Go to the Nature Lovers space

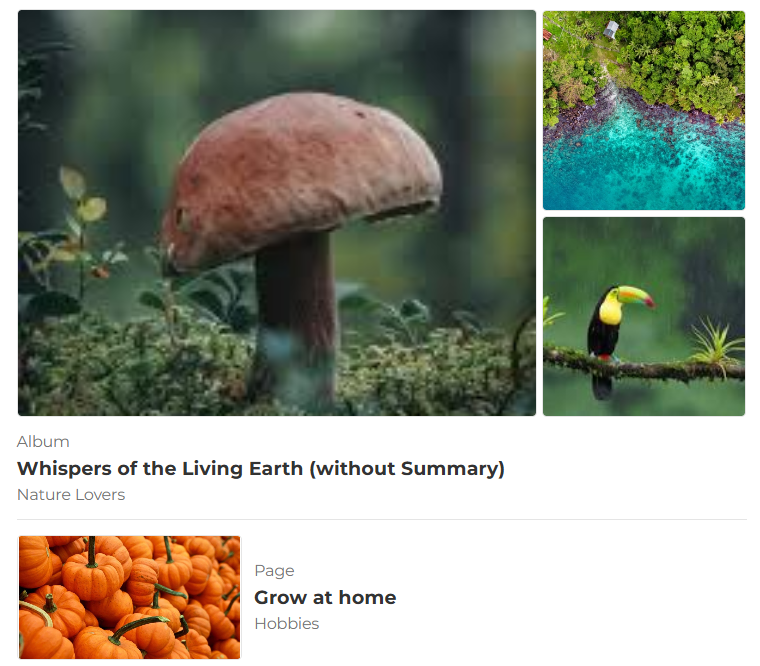click(71, 494)
